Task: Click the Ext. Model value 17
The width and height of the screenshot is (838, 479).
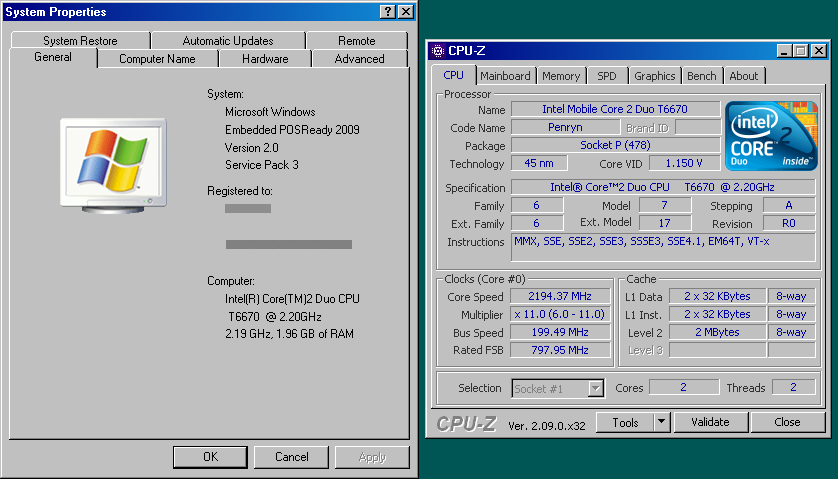Action: click(665, 223)
